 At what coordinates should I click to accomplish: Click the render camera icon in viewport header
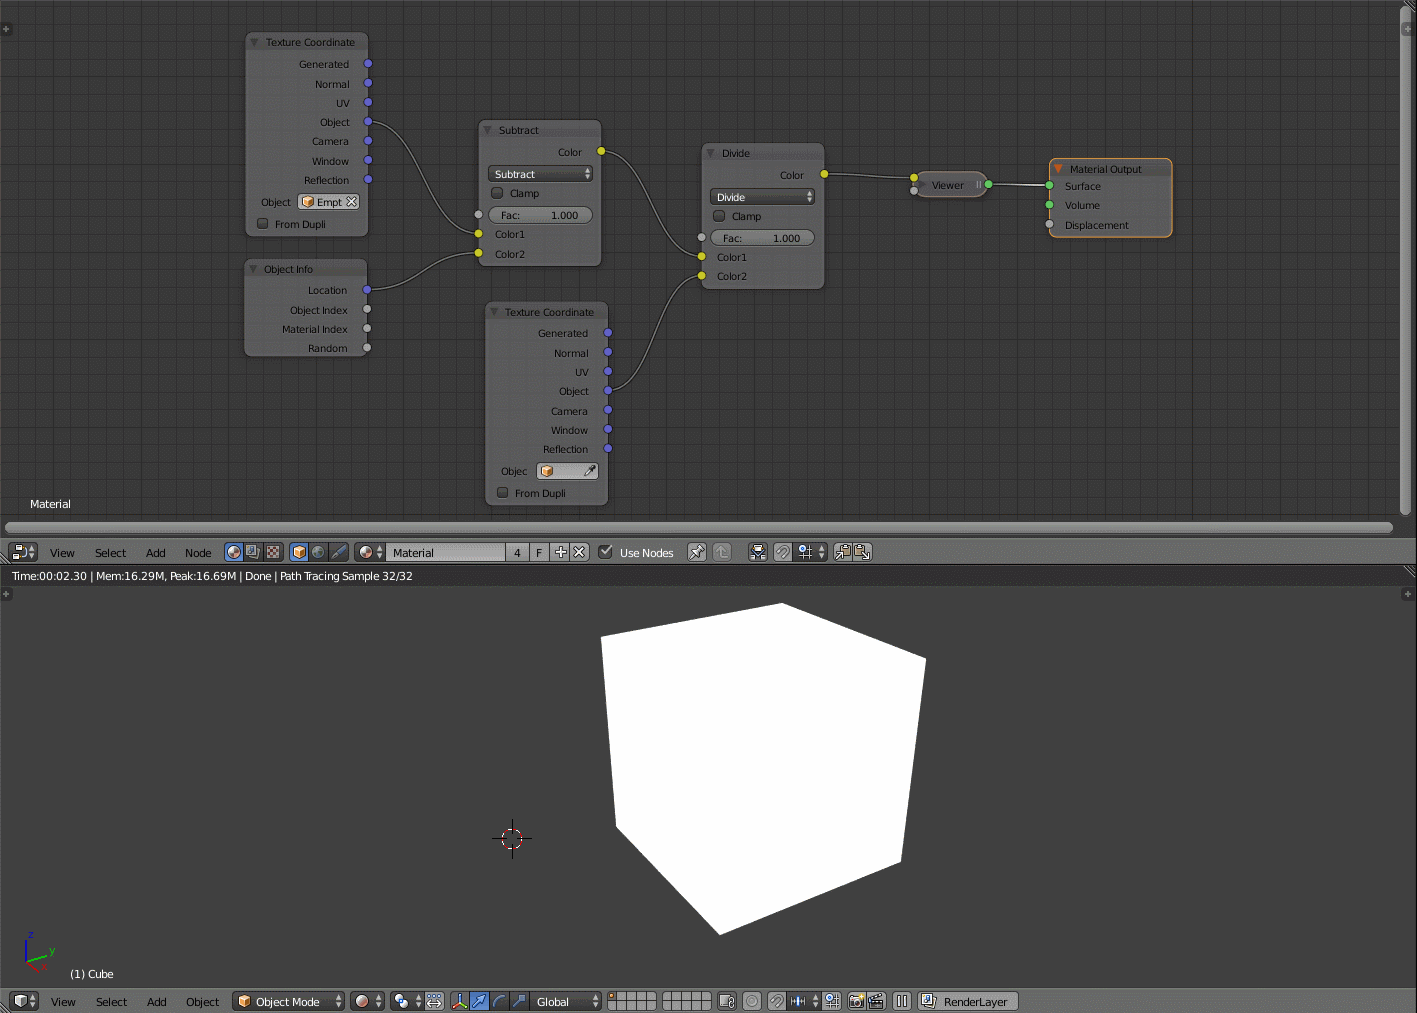pos(857,1001)
